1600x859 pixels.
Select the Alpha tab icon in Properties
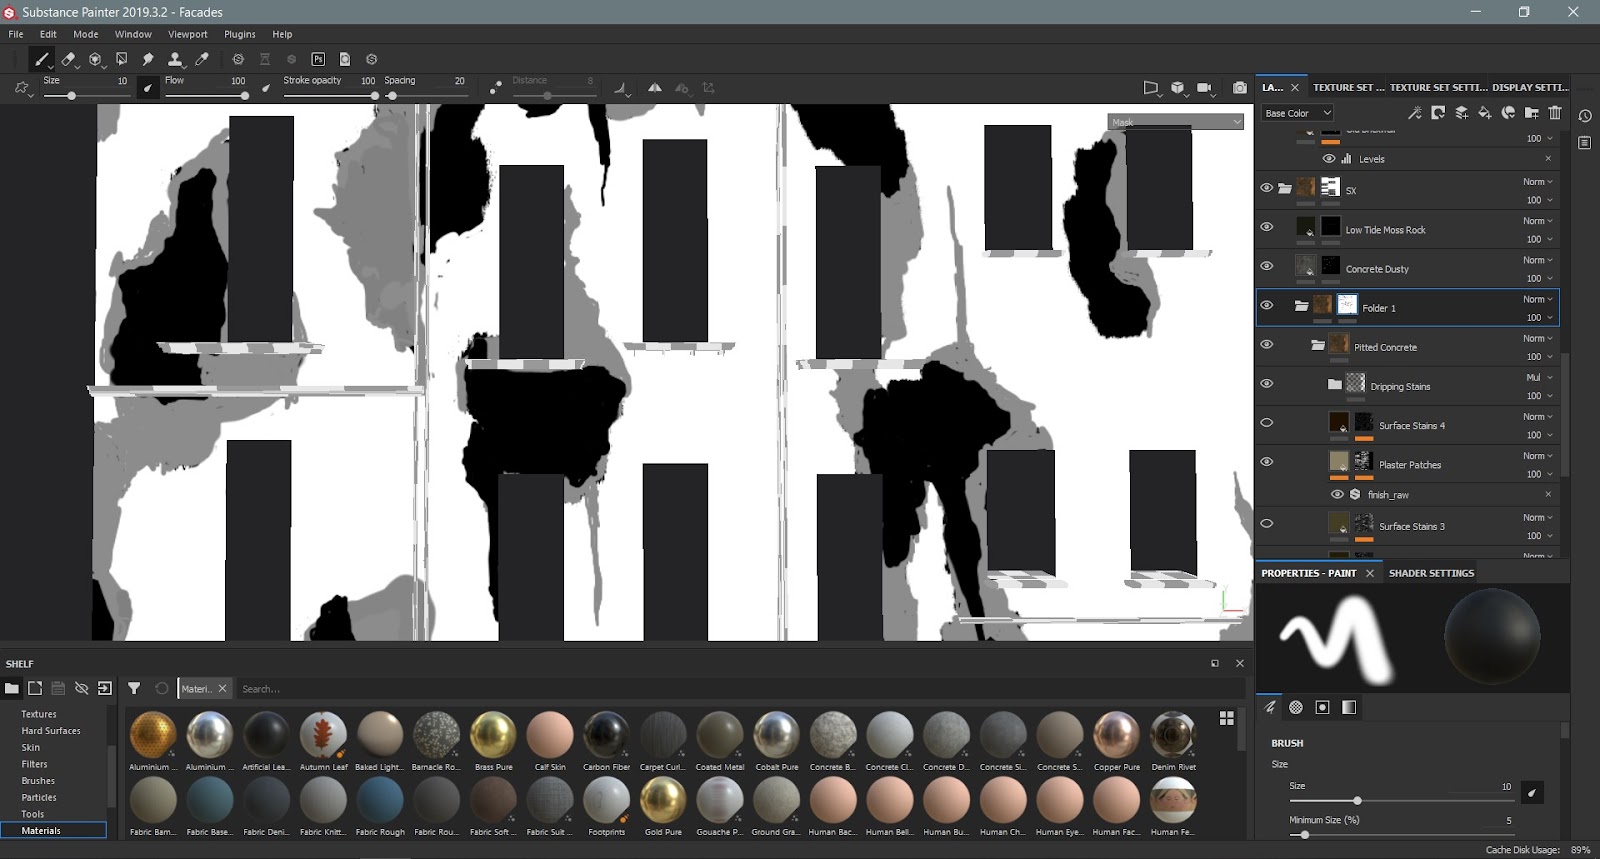point(1296,707)
